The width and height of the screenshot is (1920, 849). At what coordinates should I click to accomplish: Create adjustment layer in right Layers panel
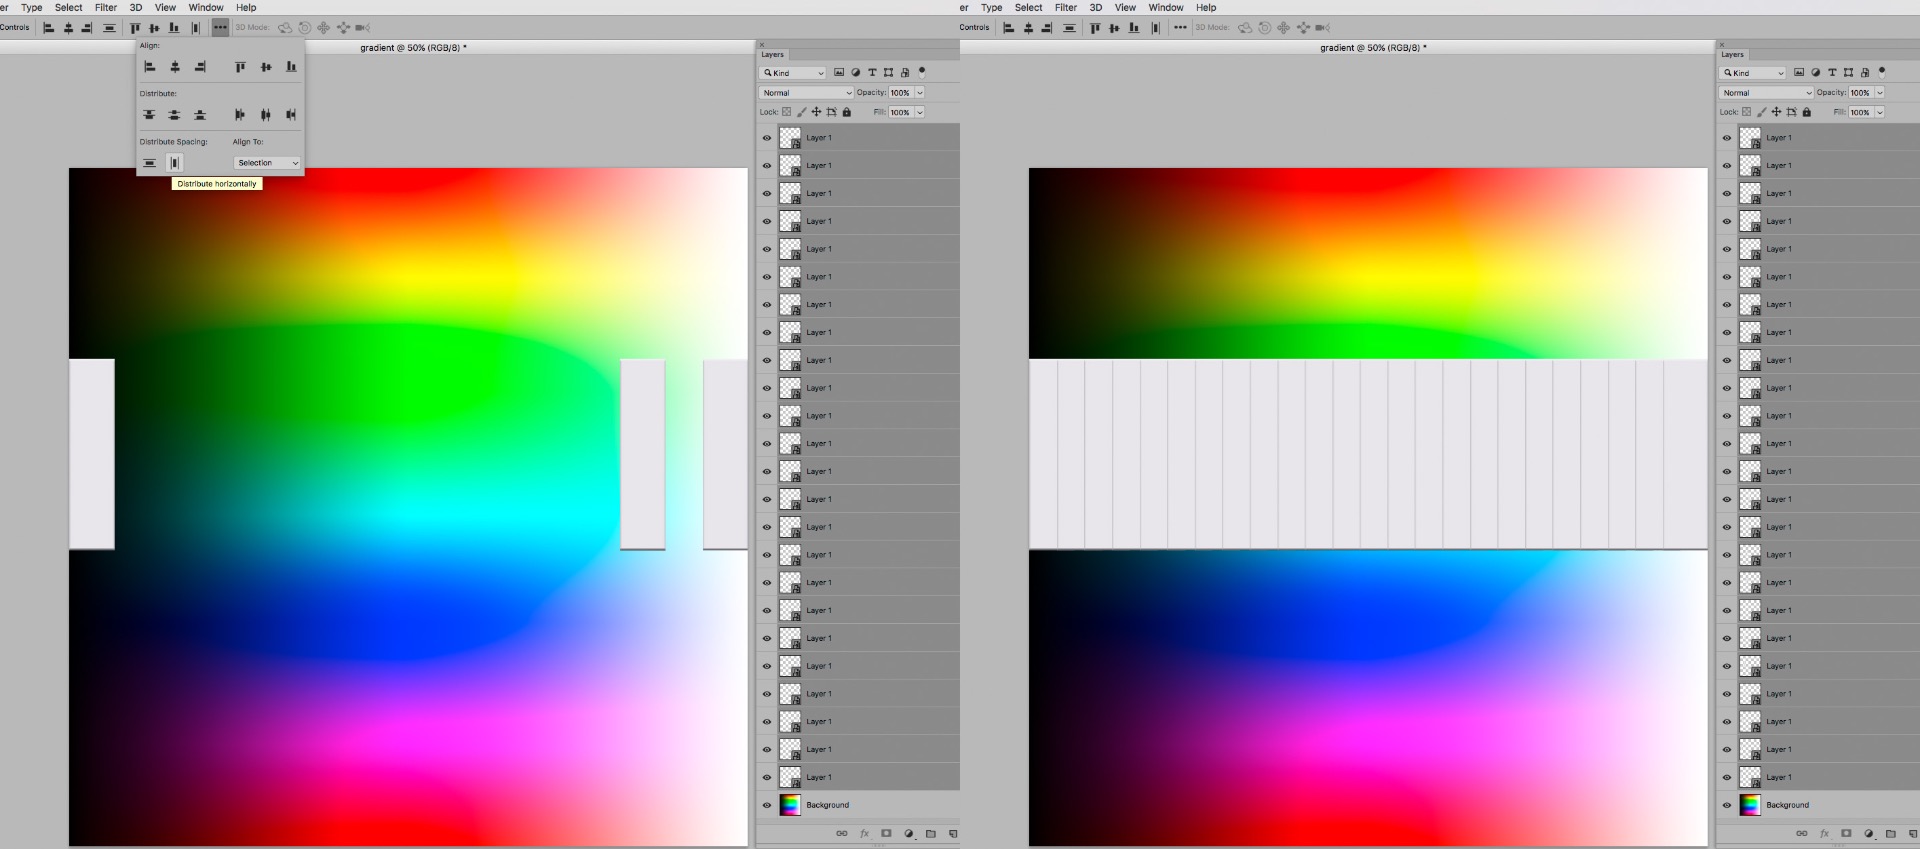[1869, 834]
